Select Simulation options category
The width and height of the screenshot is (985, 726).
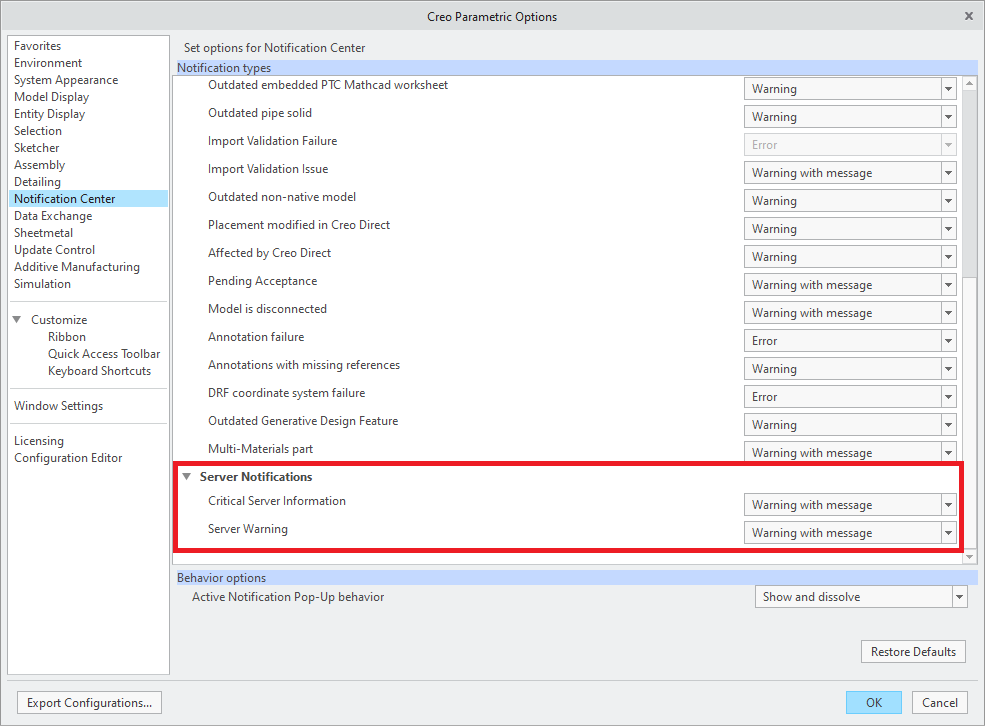coord(42,283)
